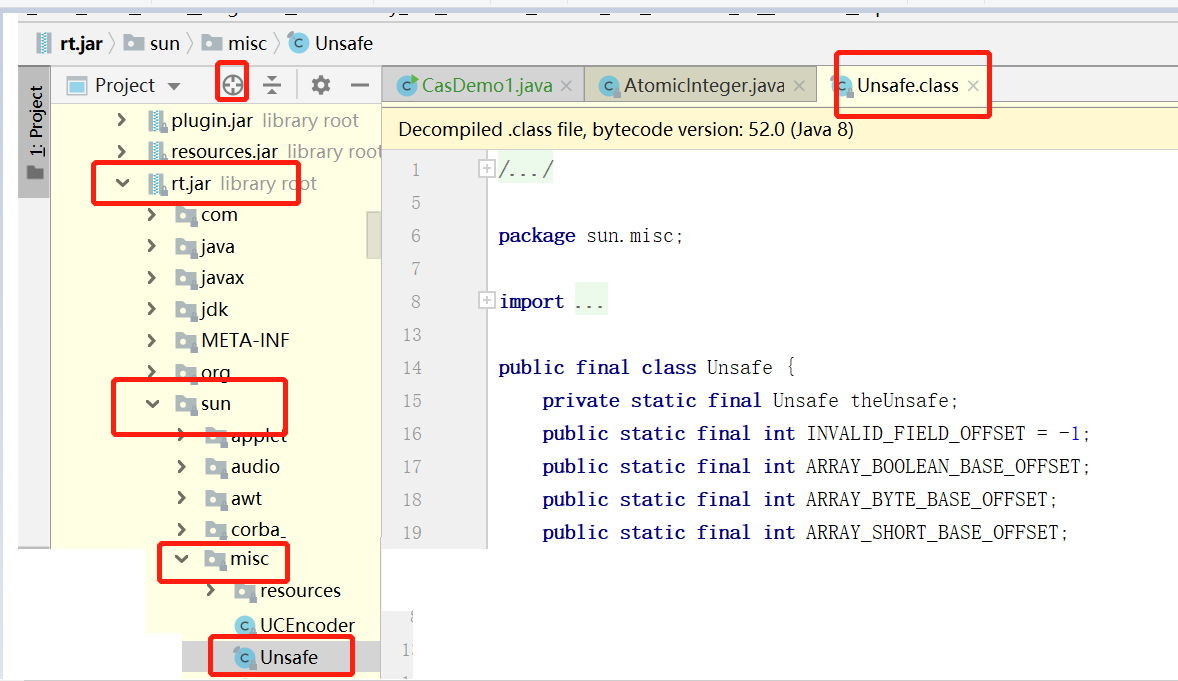Switch to the AtomicInteger.java tab
Image resolution: width=1178 pixels, height=681 pixels.
[x=703, y=86]
